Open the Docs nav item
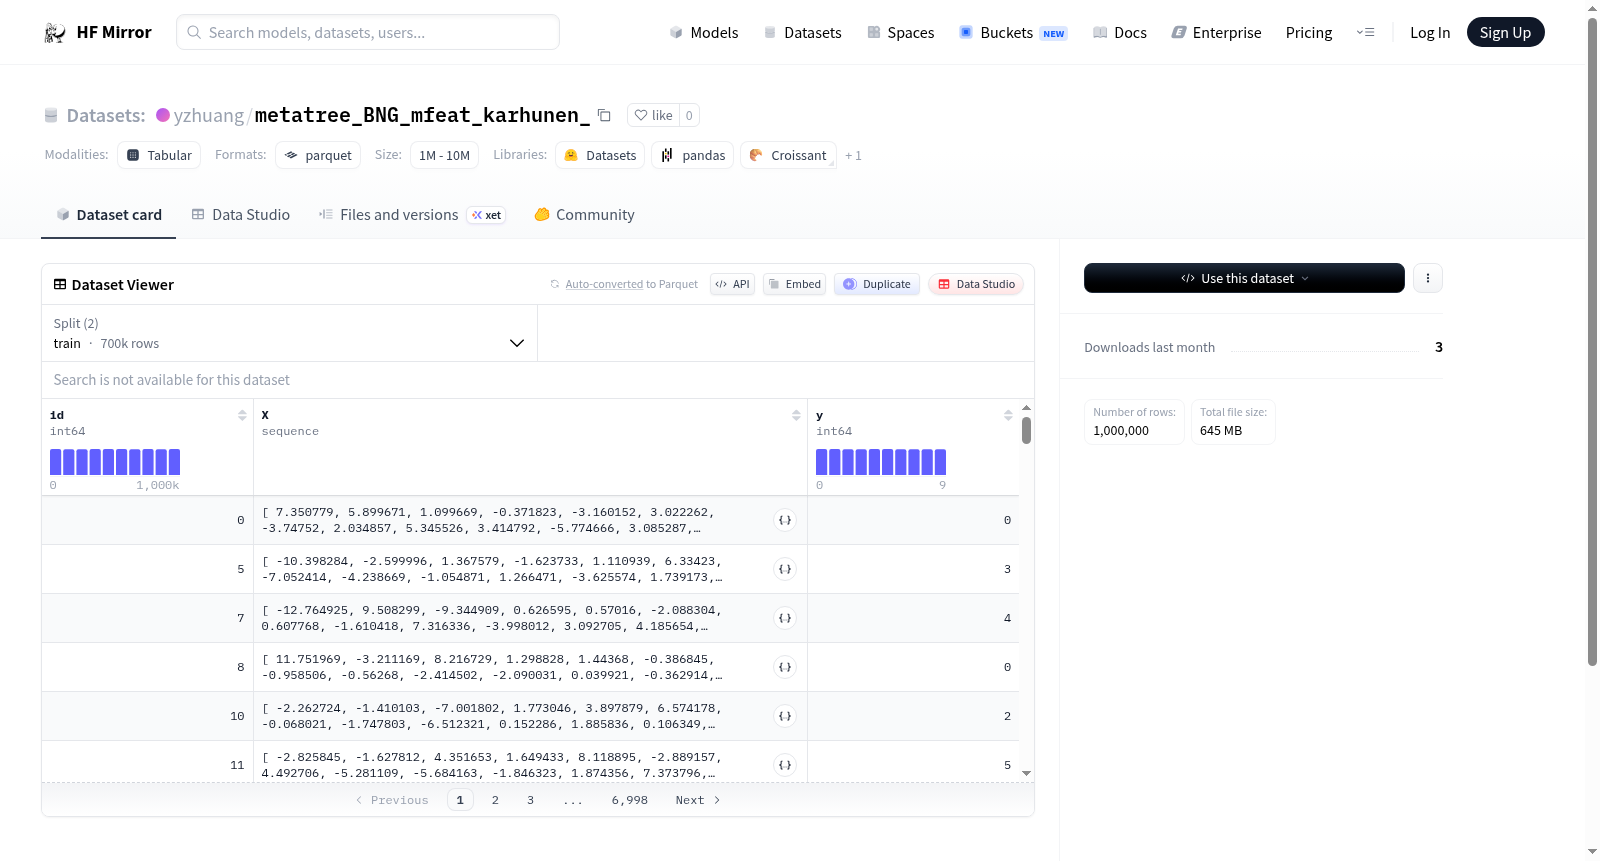This screenshot has height=861, width=1600. (1120, 32)
